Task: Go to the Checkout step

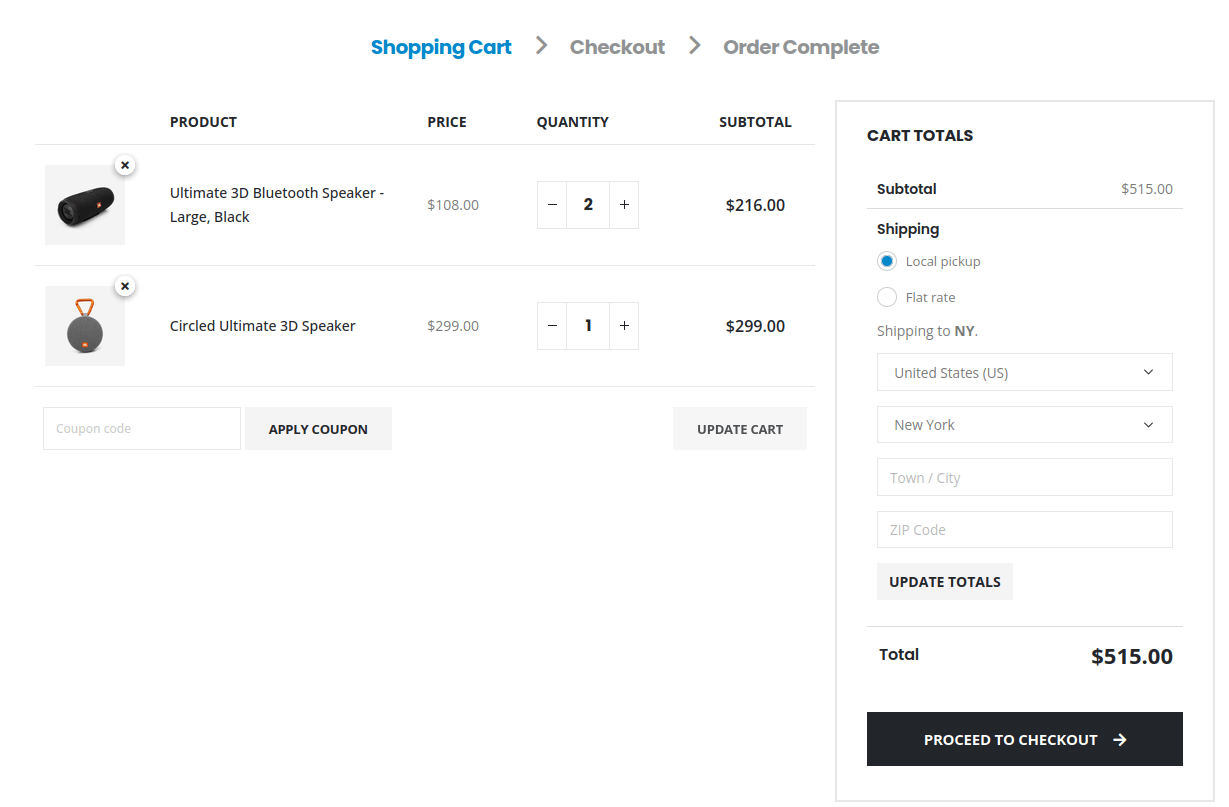Action: point(617,47)
